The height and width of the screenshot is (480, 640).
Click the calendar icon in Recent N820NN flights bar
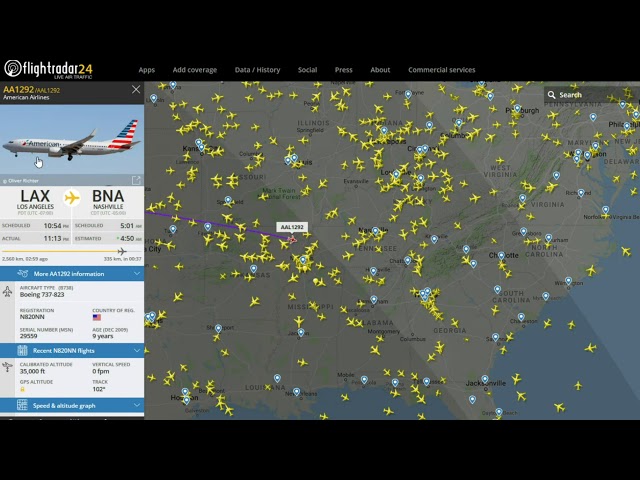22,350
